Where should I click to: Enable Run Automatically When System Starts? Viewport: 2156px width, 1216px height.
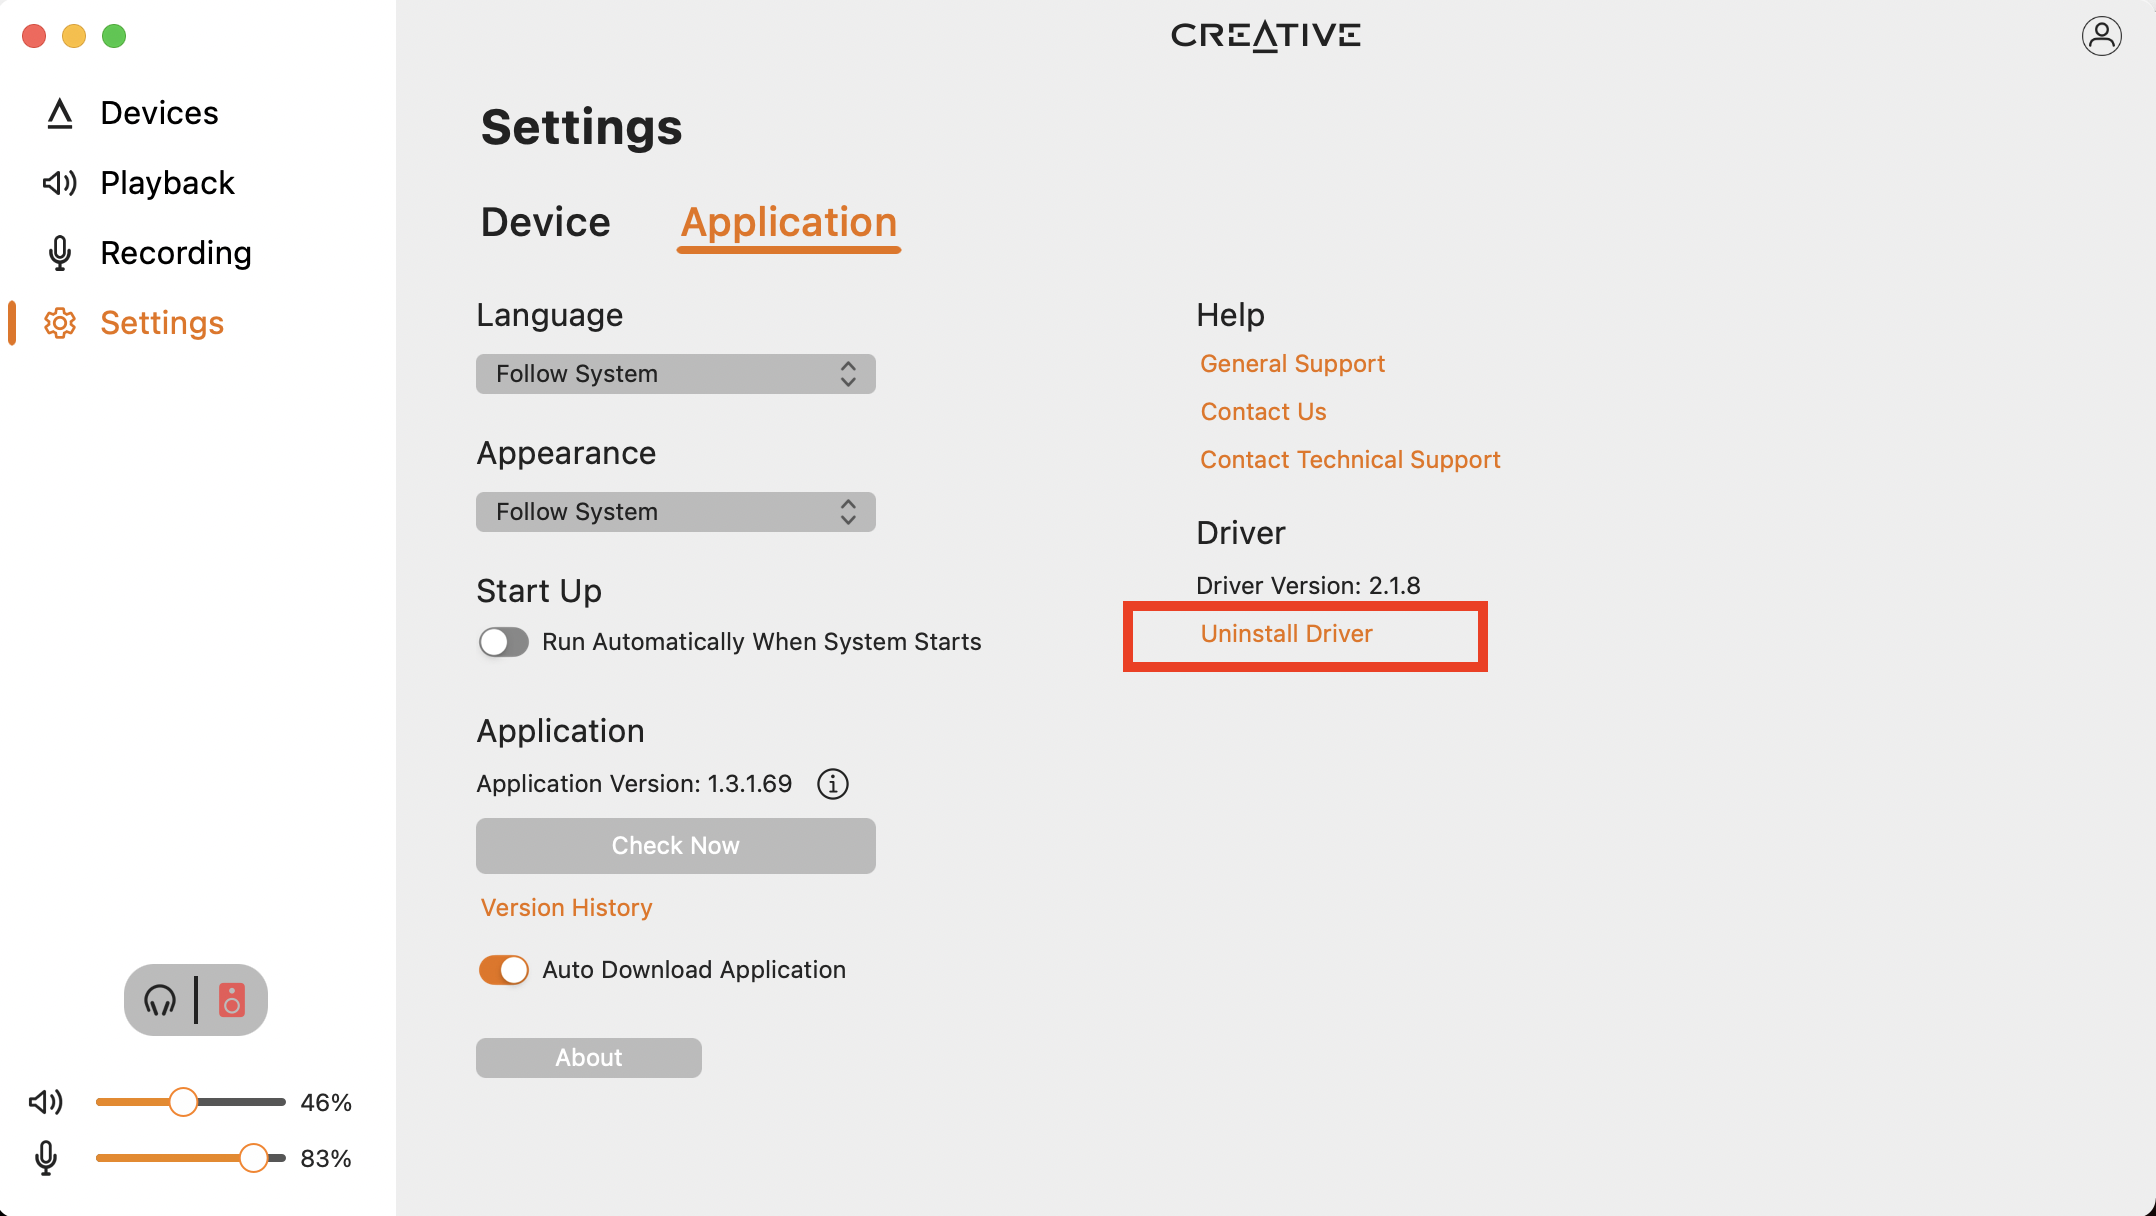tap(503, 642)
